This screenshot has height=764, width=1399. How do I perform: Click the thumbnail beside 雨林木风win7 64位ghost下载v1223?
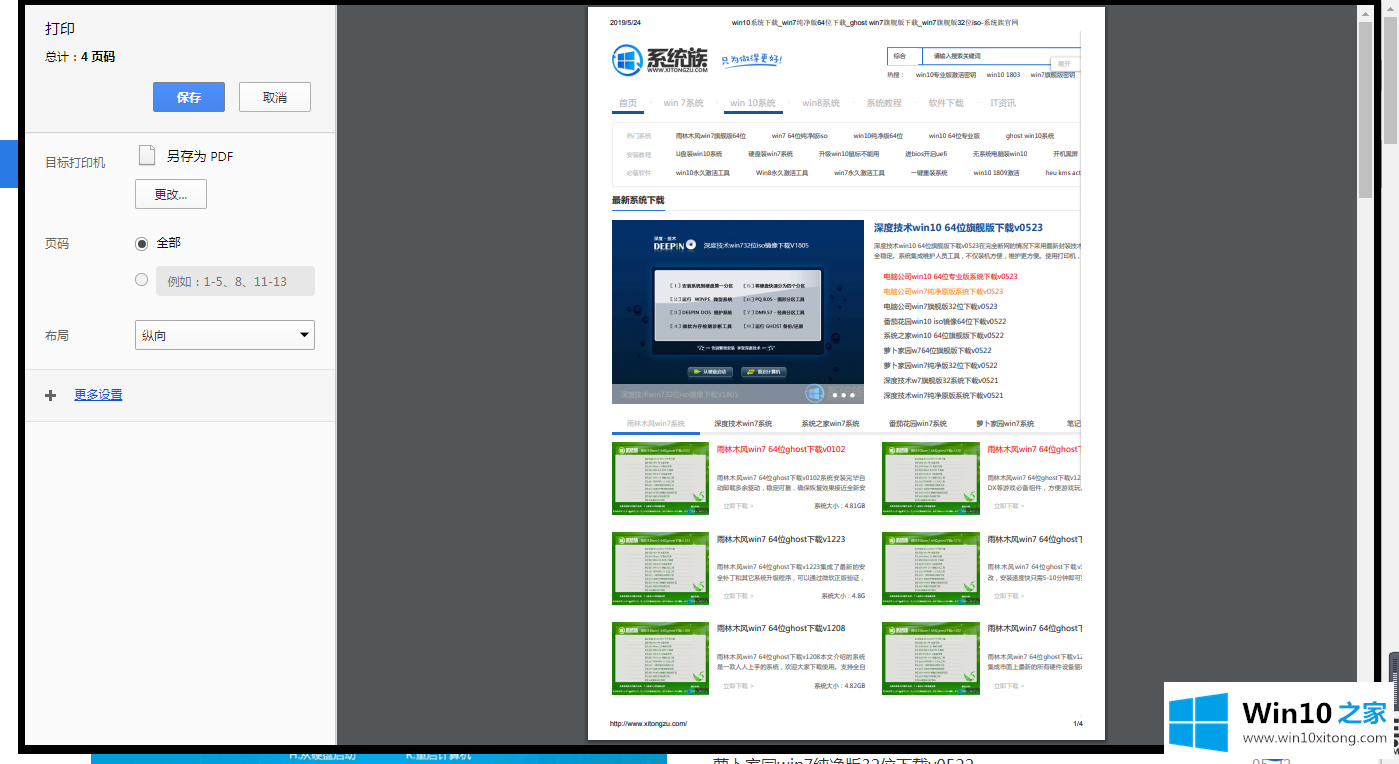point(660,568)
